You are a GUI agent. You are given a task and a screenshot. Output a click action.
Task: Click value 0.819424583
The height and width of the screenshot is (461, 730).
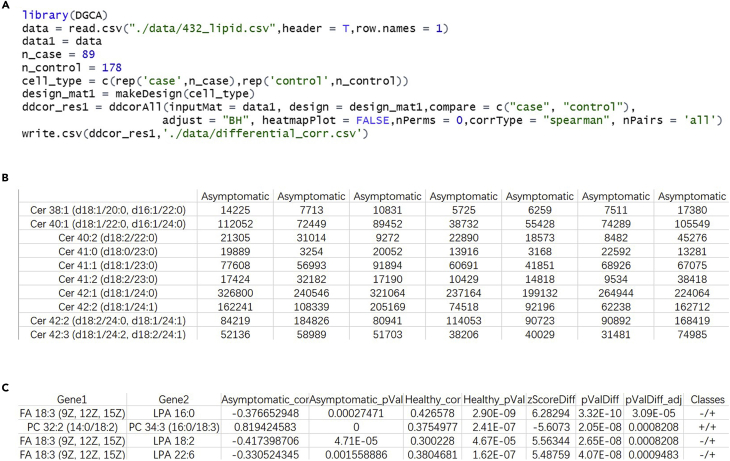[267, 427]
